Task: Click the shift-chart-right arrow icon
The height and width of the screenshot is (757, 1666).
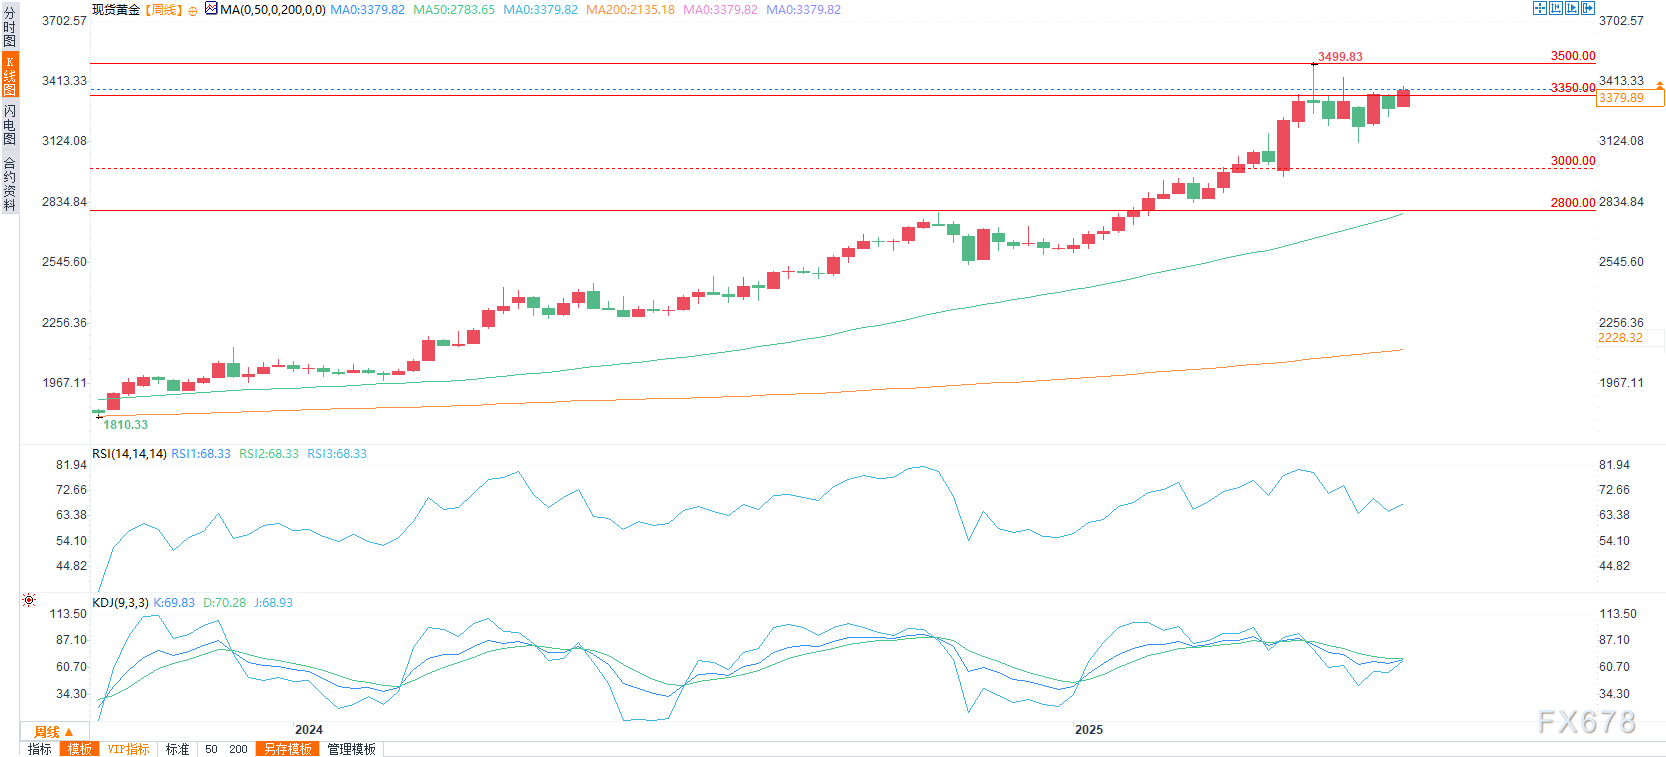Action: click(x=1588, y=8)
